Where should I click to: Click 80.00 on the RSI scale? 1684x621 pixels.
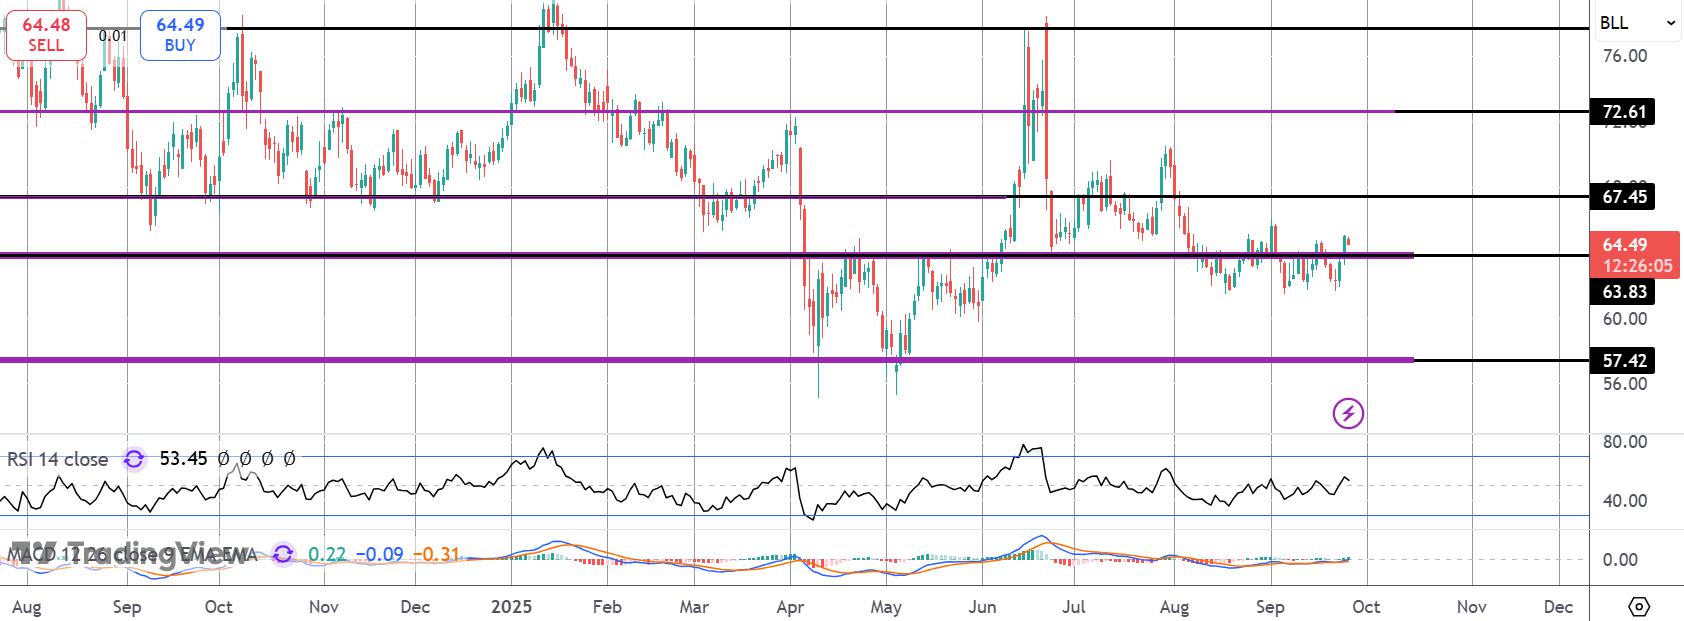click(x=1624, y=442)
